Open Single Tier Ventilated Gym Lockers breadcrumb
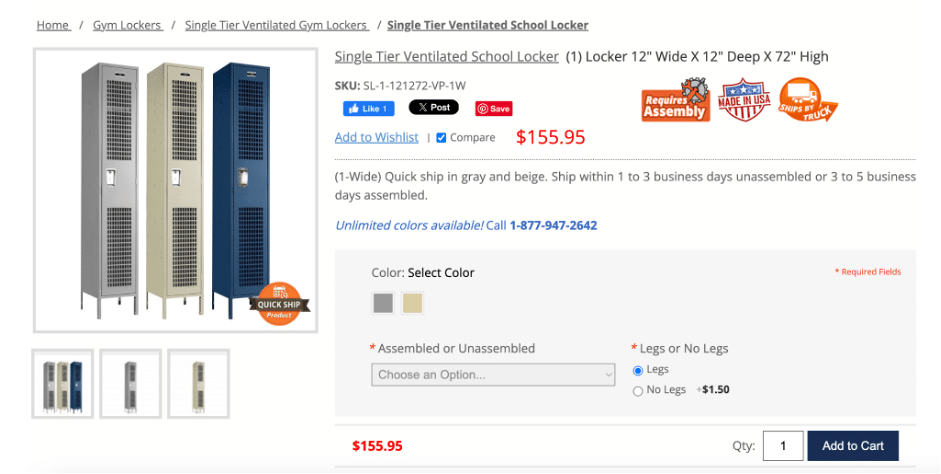 276,25
